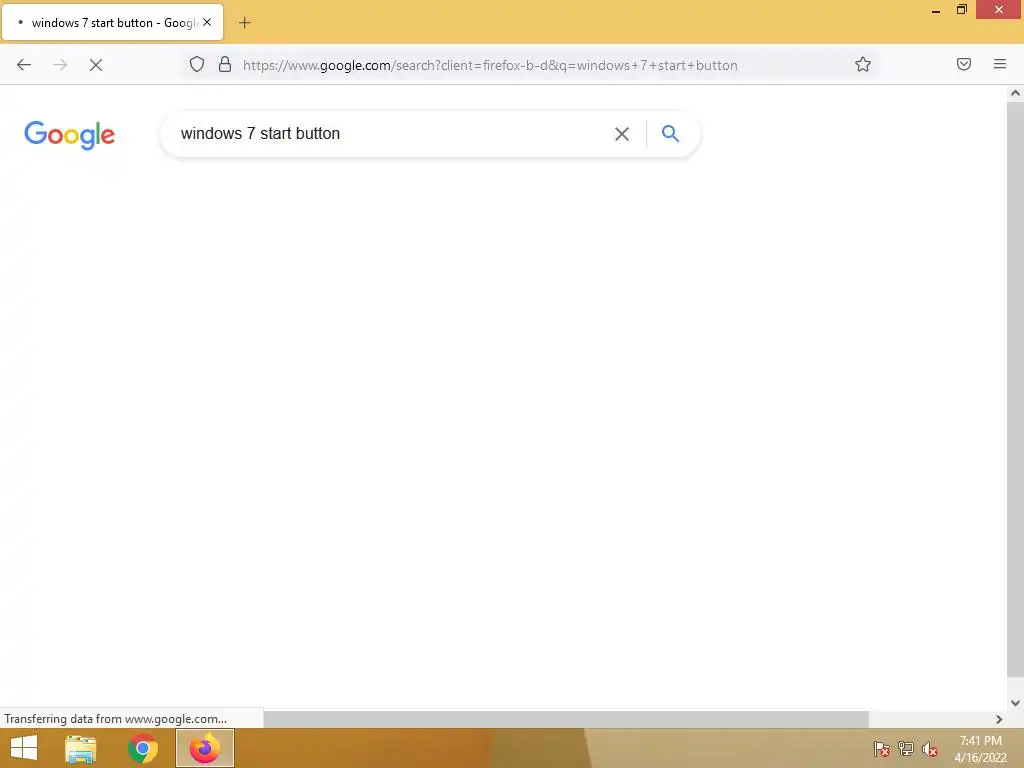Click the horizontal scrollbar thumb
This screenshot has width=1024, height=768.
pyautogui.click(x=566, y=719)
